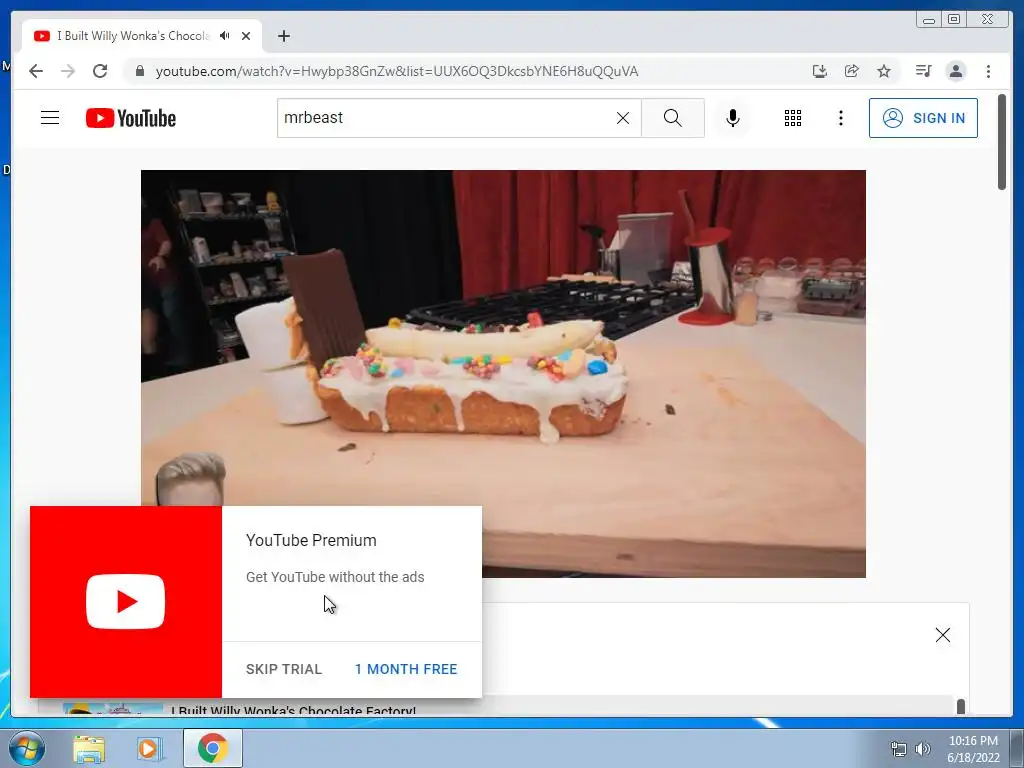Open Chrome three-dot customize menu

pyautogui.click(x=988, y=71)
